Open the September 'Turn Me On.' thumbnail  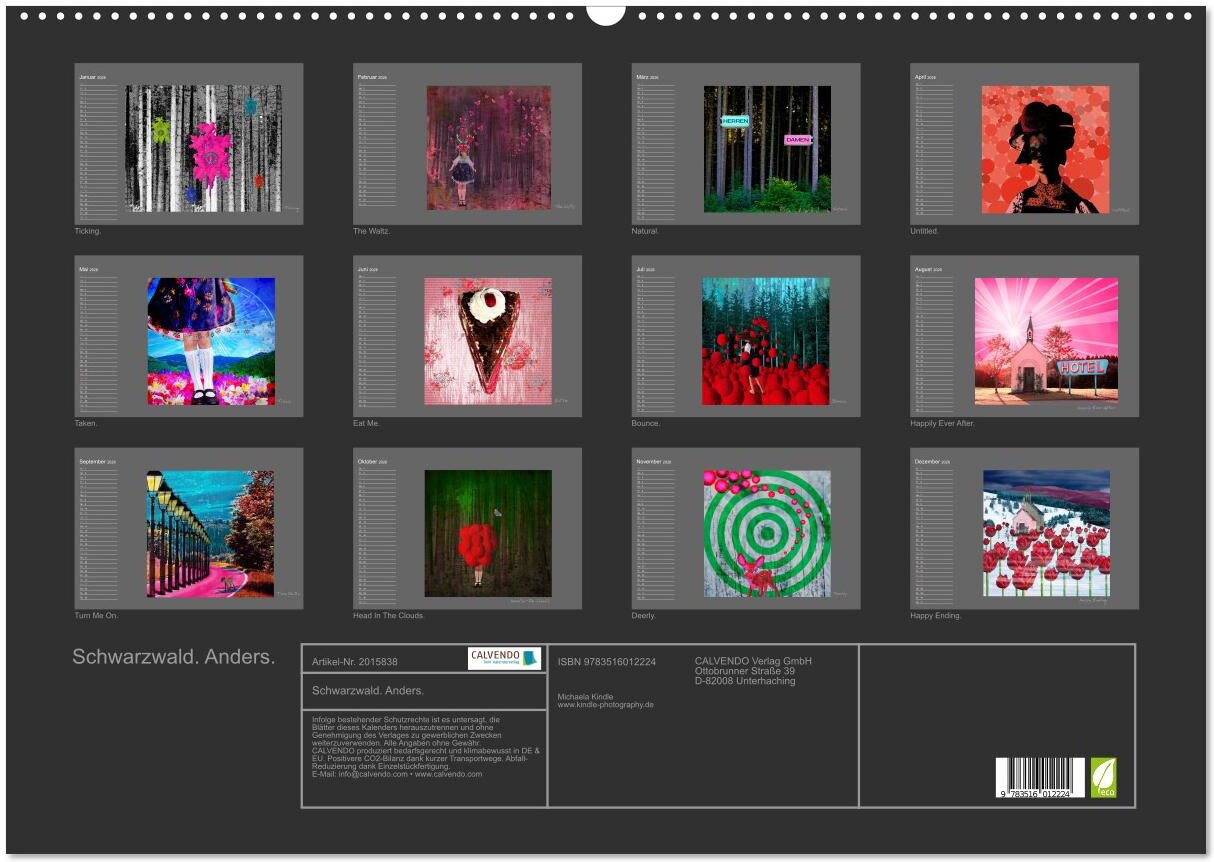point(189,528)
